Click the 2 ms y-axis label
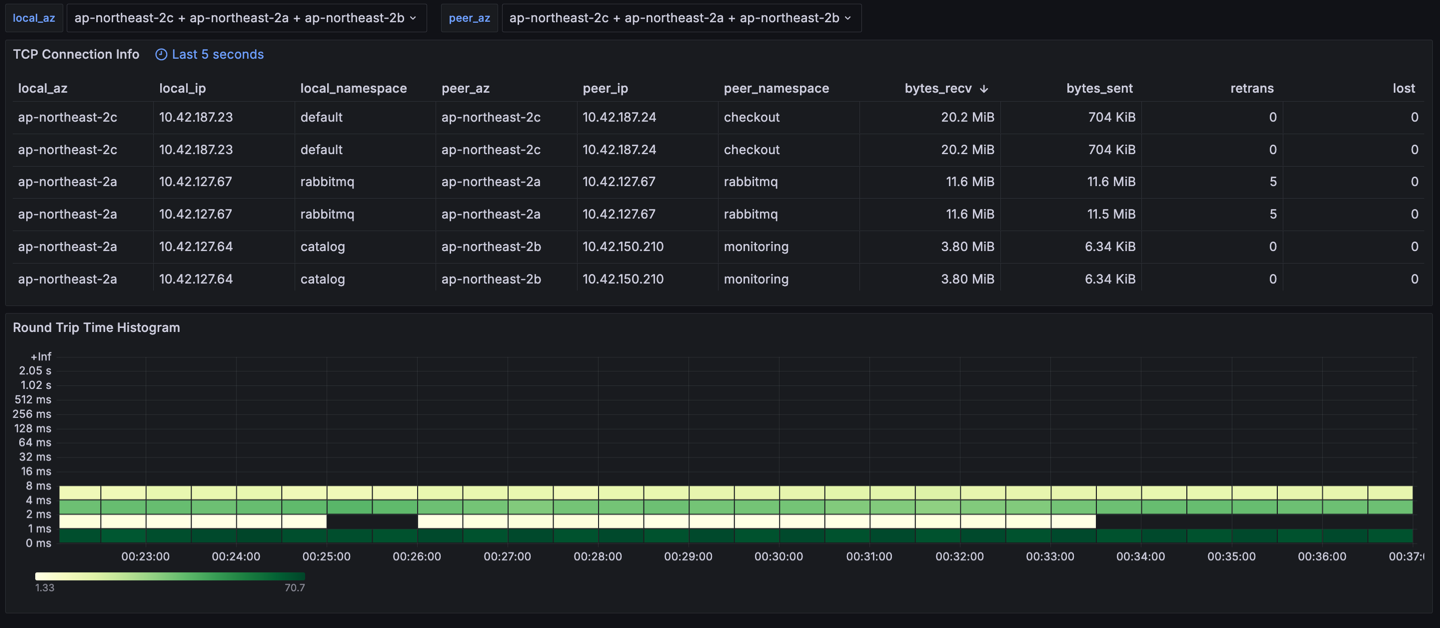The image size is (1440, 628). 39,514
